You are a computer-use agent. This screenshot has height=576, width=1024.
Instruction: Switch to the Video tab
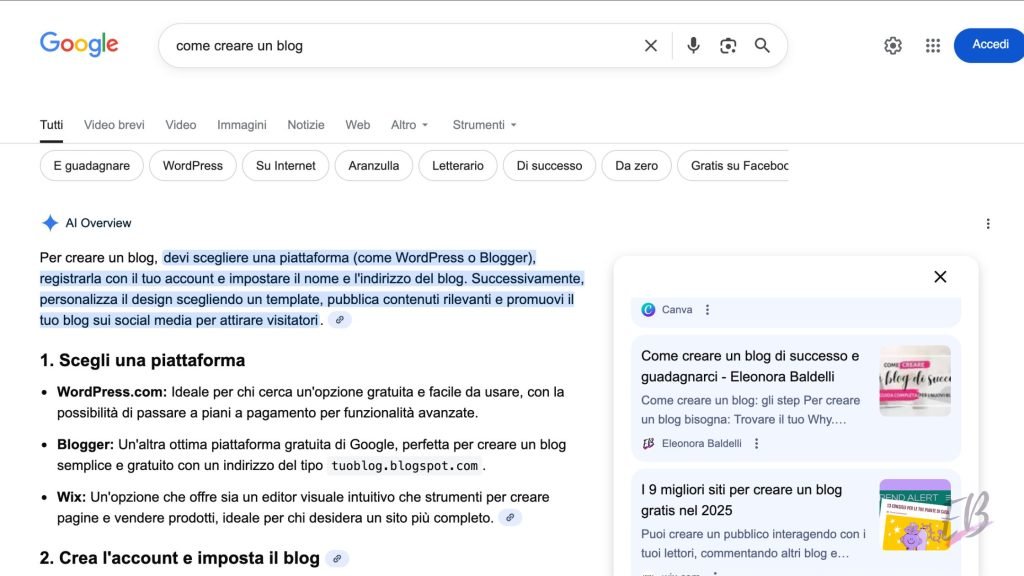[180, 125]
